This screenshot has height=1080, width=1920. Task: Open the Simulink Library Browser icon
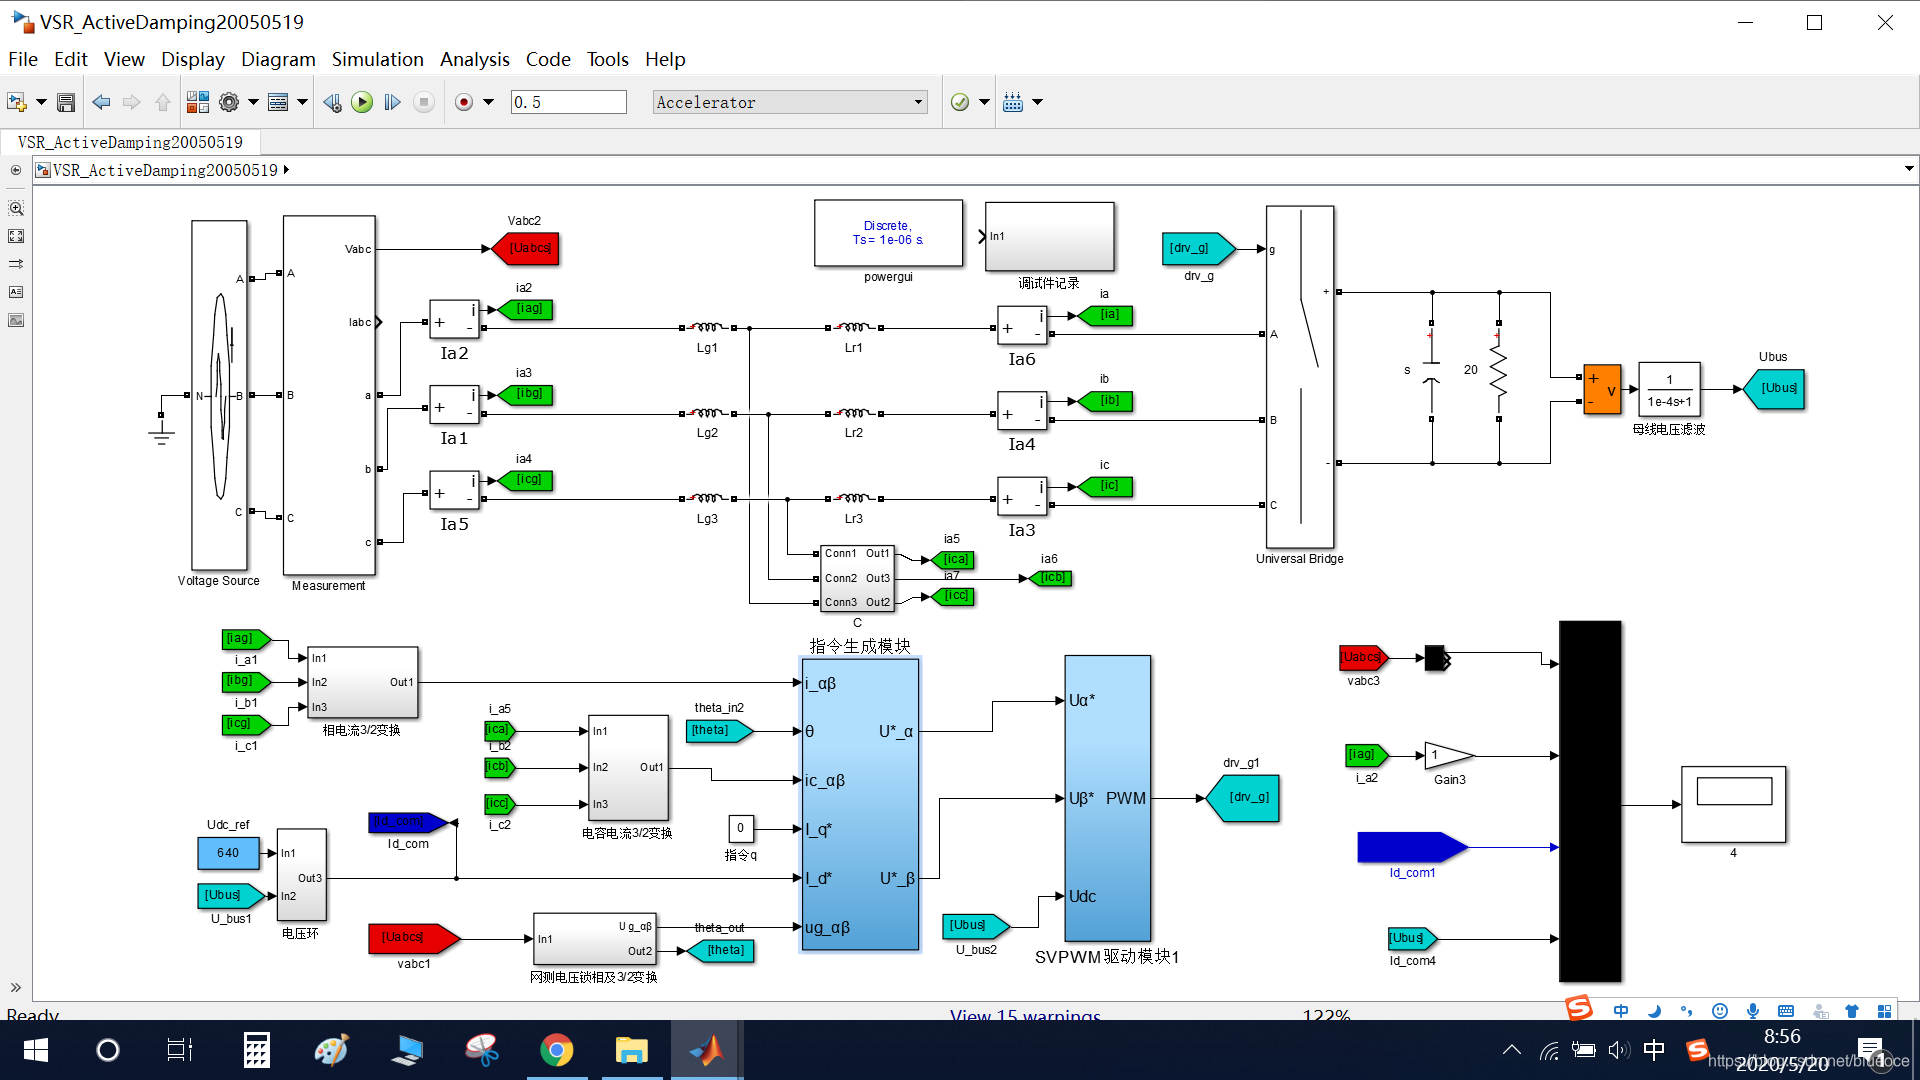point(198,101)
